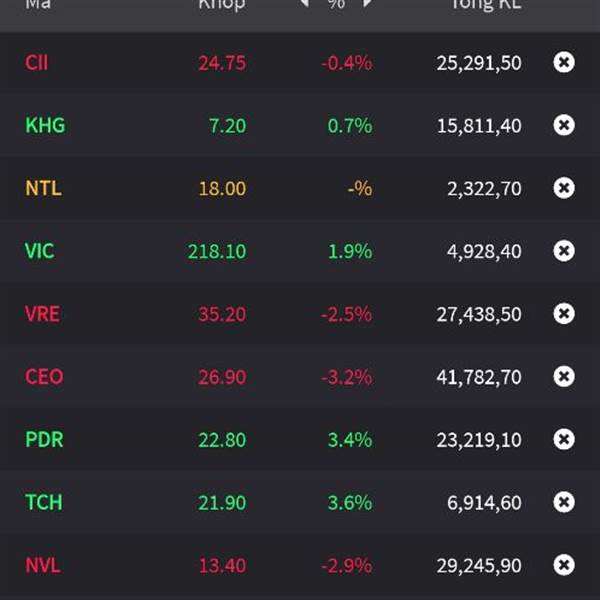
Task: Delete the NTL row with X icon
Action: [564, 188]
